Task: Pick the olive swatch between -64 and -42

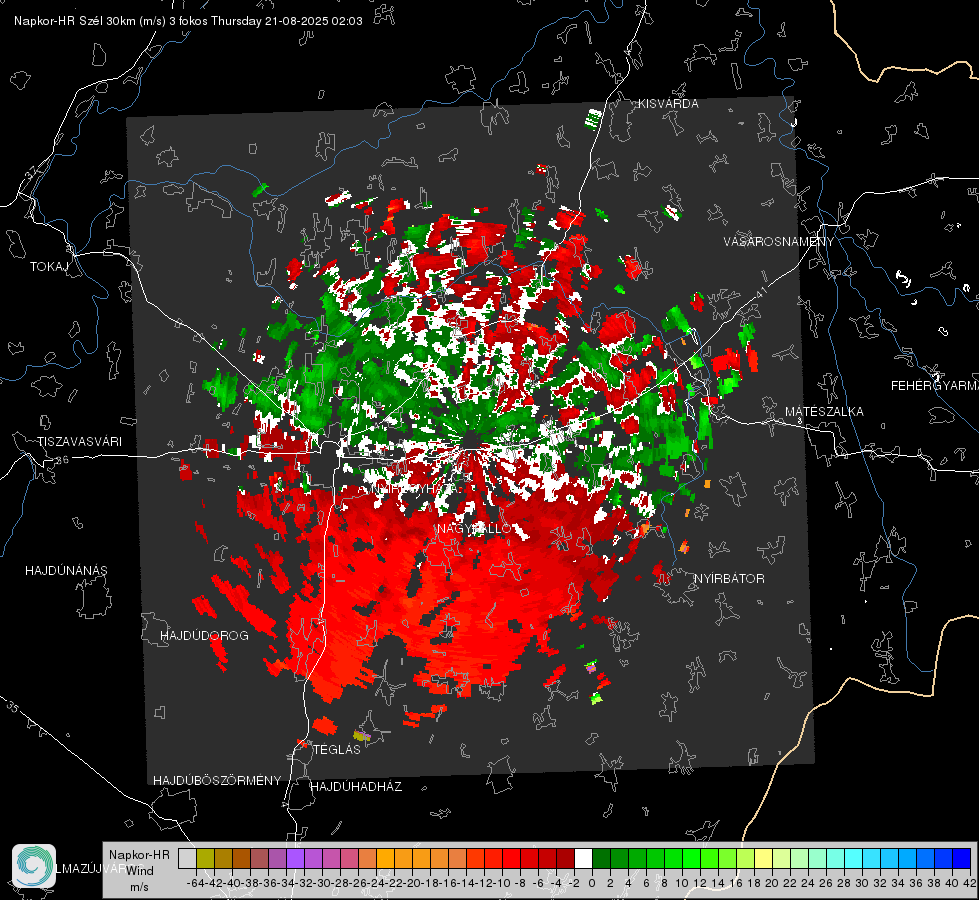Action: coord(205,858)
